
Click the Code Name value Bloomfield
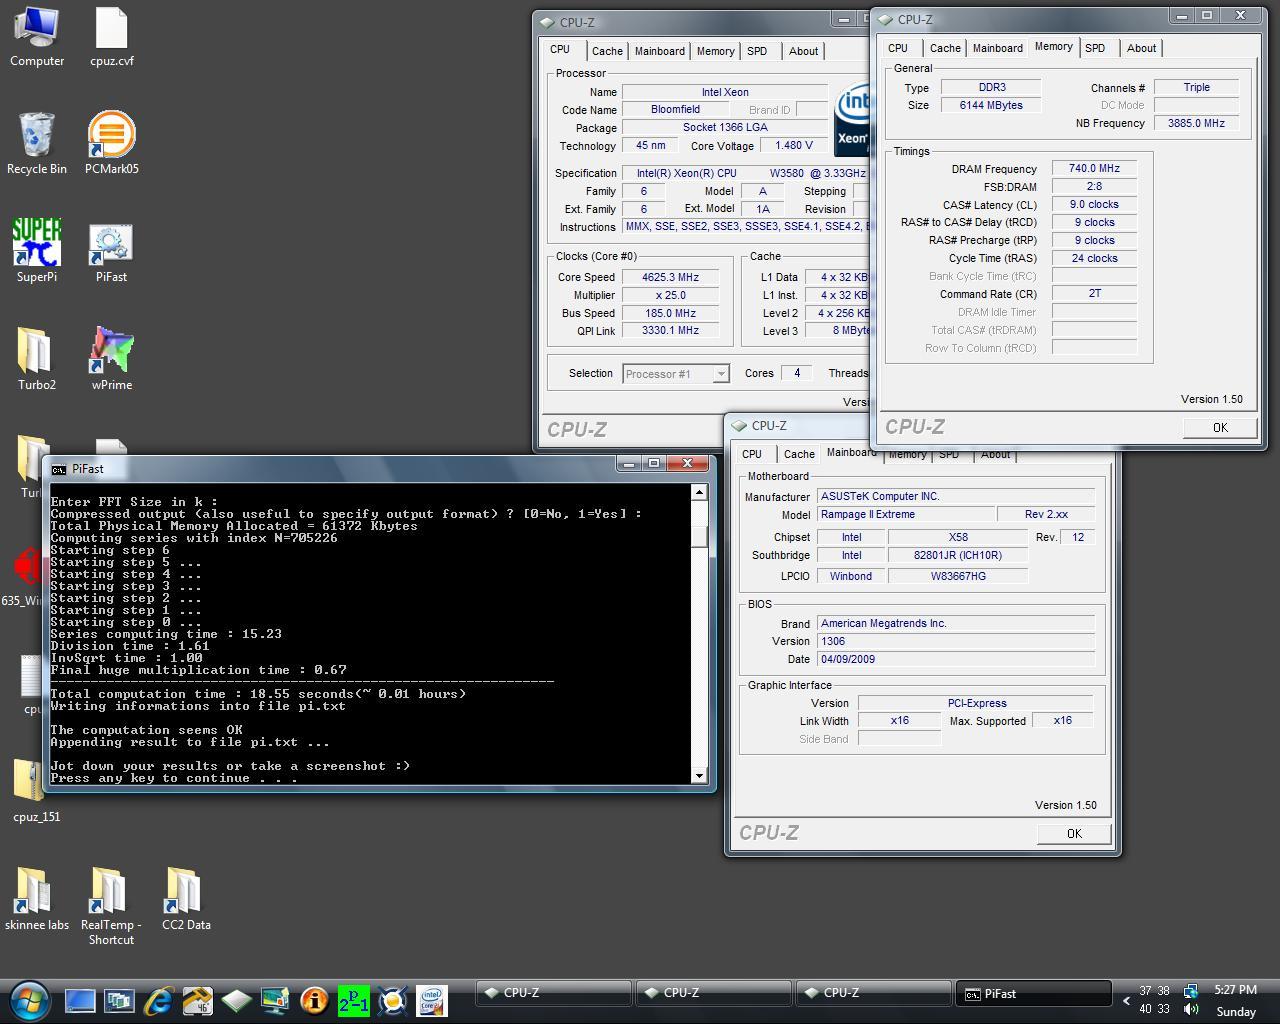point(675,109)
